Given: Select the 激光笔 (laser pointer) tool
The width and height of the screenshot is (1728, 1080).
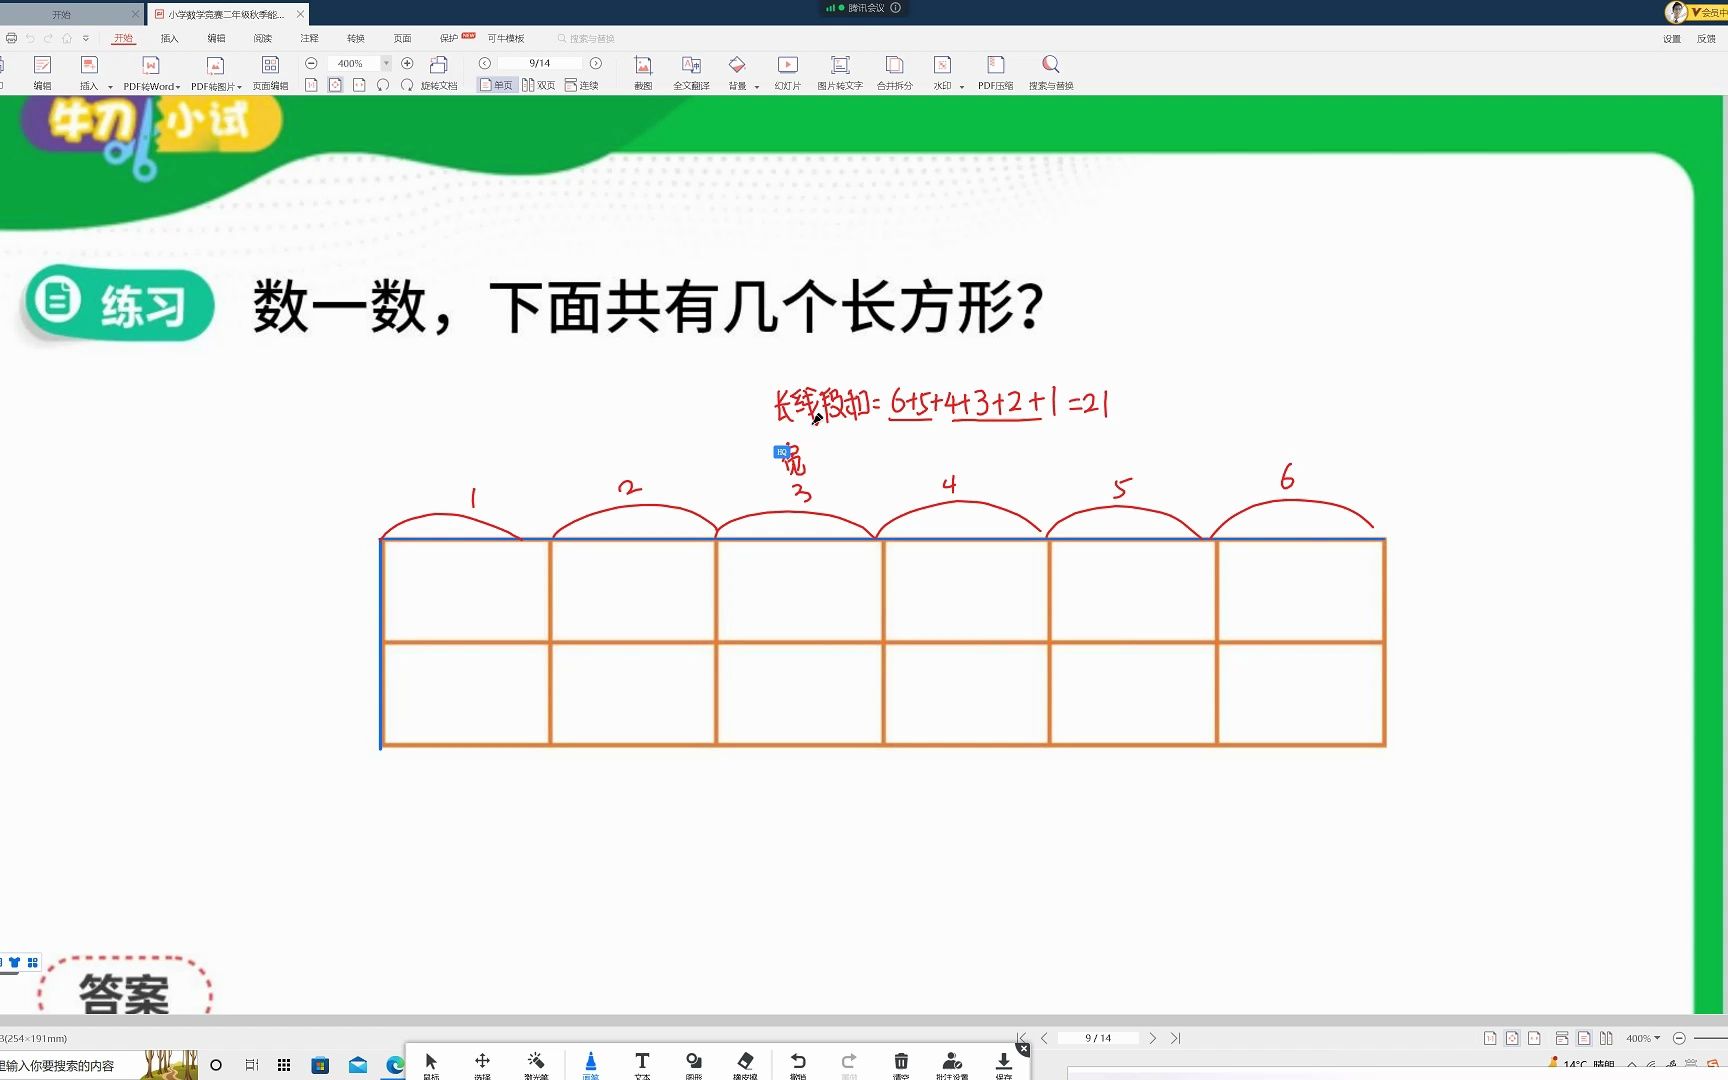Looking at the screenshot, I should (536, 1062).
